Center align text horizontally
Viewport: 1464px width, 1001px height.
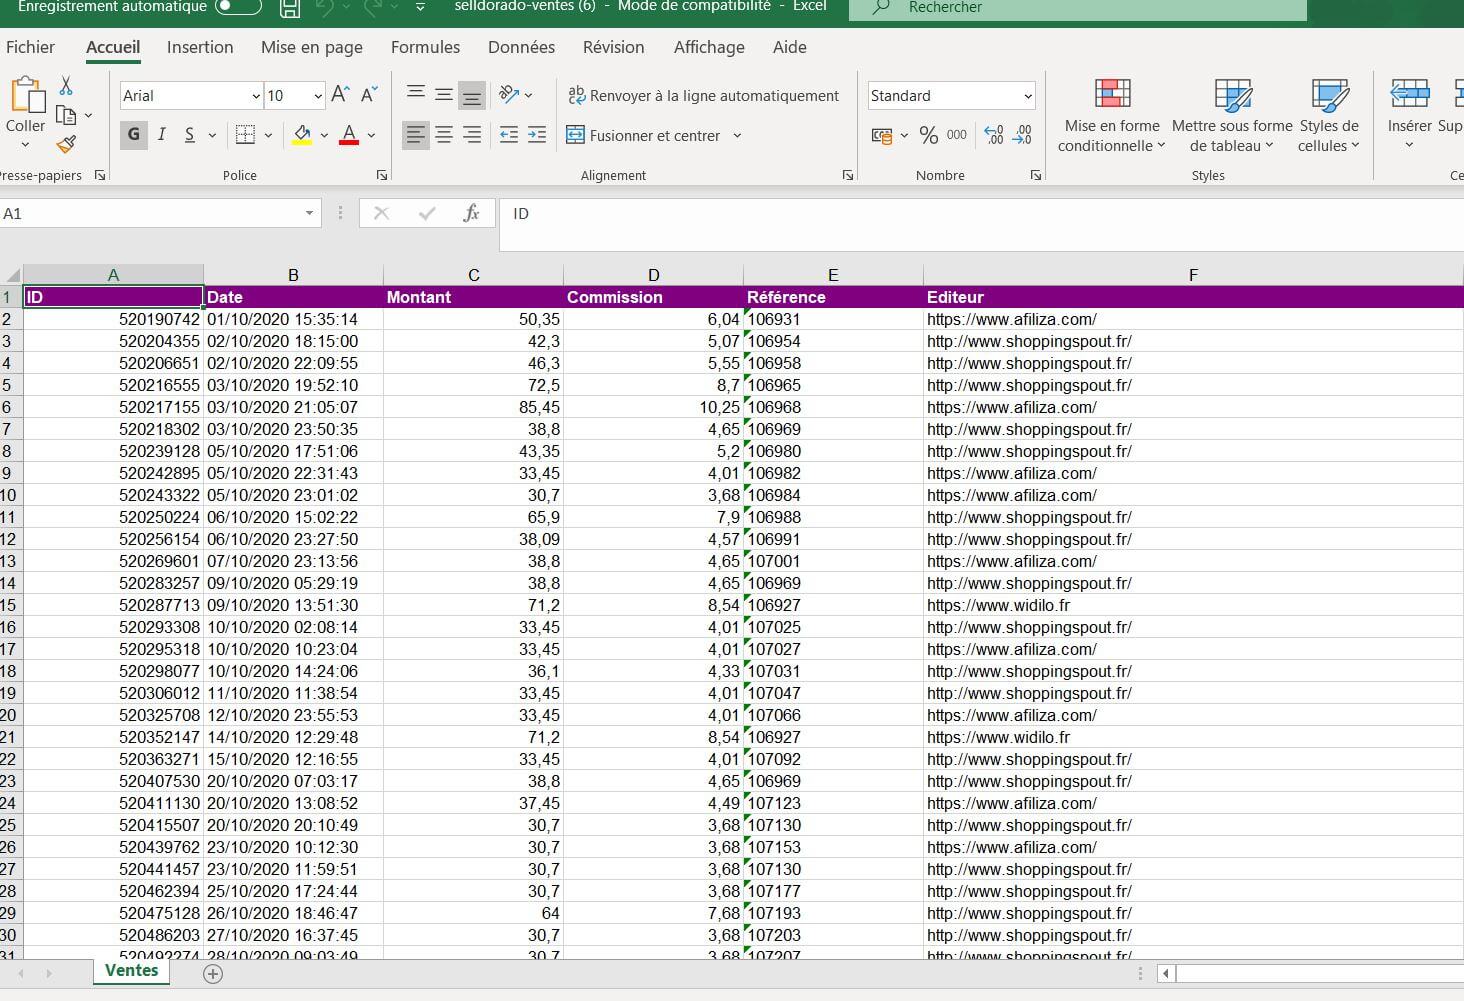pyautogui.click(x=444, y=135)
